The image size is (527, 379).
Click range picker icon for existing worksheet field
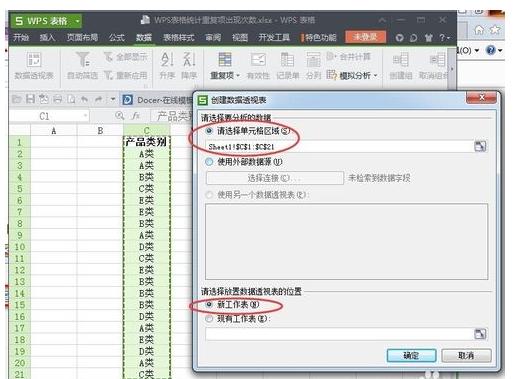480,334
